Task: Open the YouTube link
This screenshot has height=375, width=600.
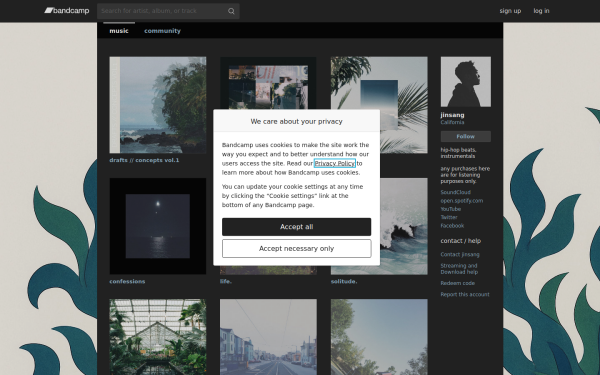Action: pos(451,209)
